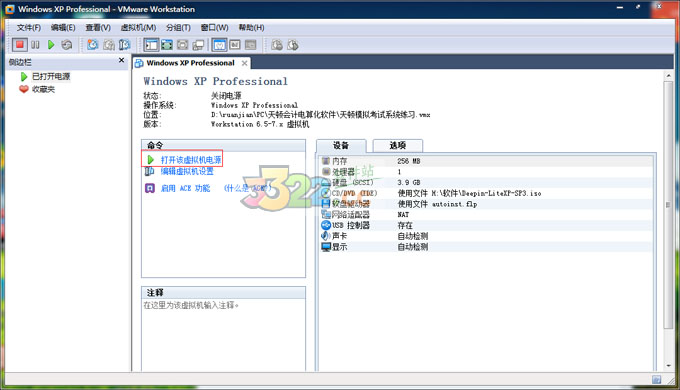Close the 侧边栏 sidebar panel
The image size is (680, 390).
pyautogui.click(x=121, y=60)
